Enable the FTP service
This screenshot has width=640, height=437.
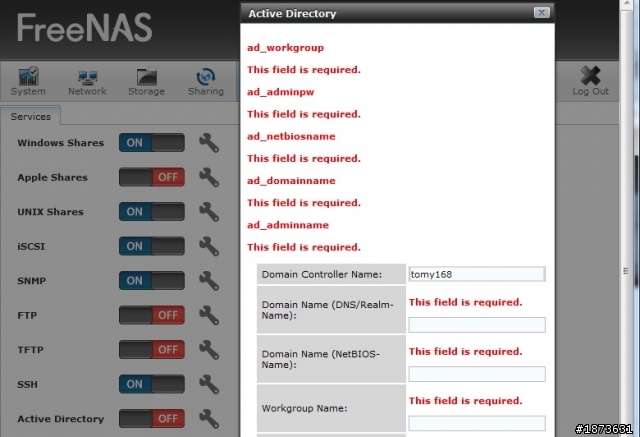point(152,315)
